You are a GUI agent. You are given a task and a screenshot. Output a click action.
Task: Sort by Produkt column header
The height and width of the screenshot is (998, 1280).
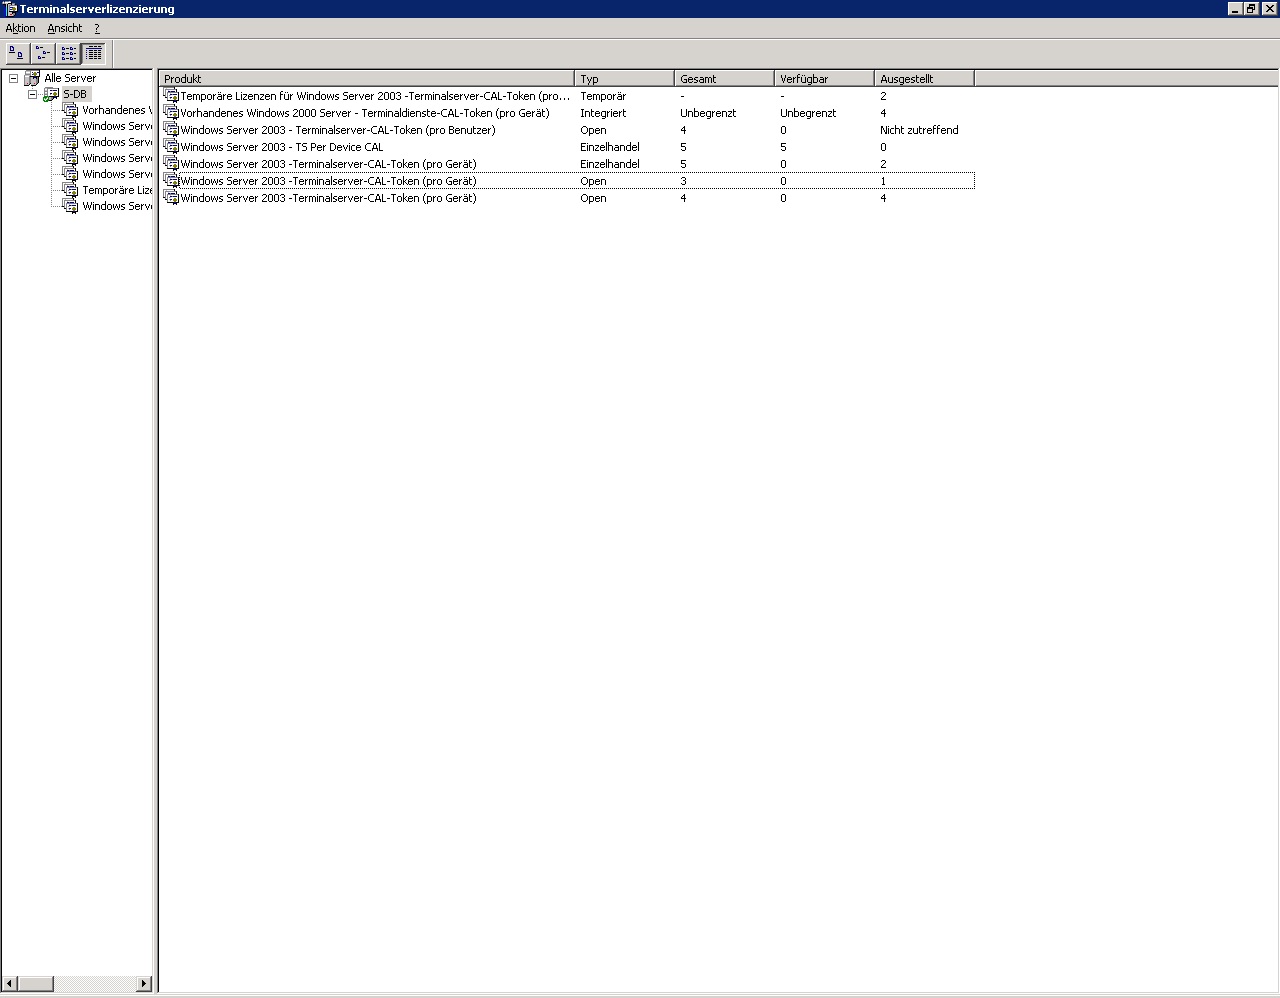coord(367,78)
